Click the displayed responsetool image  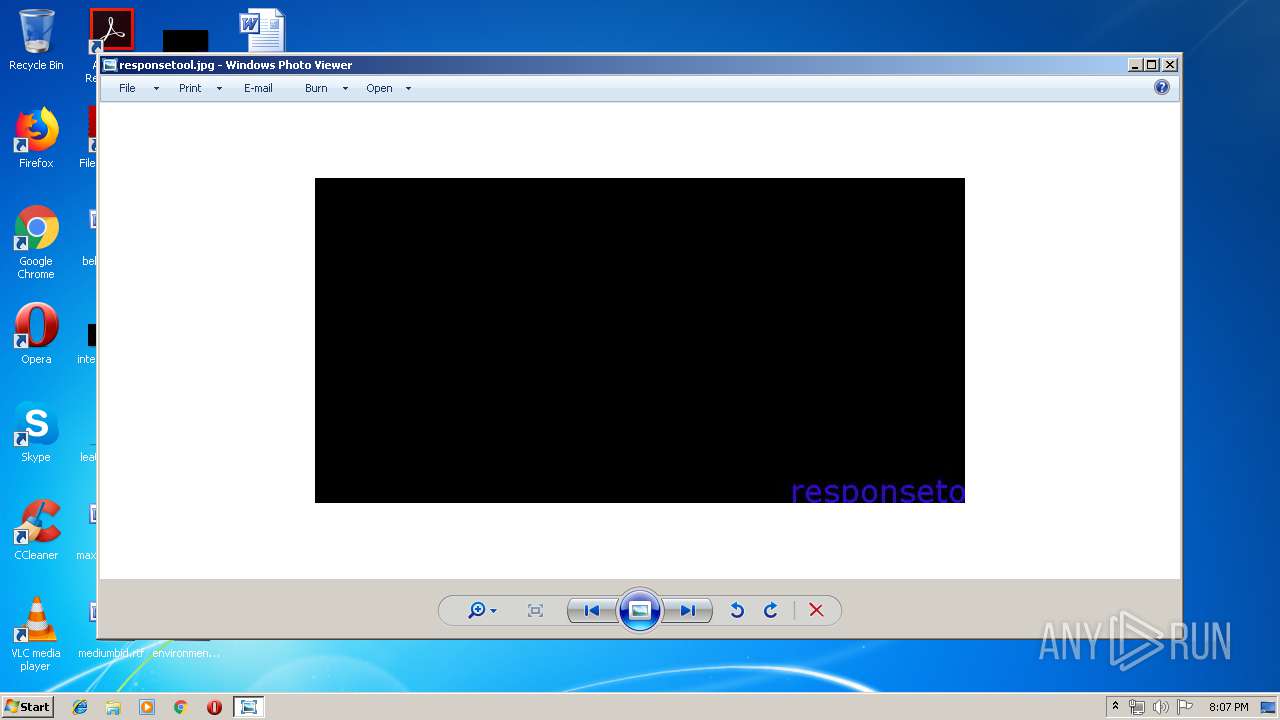[640, 340]
